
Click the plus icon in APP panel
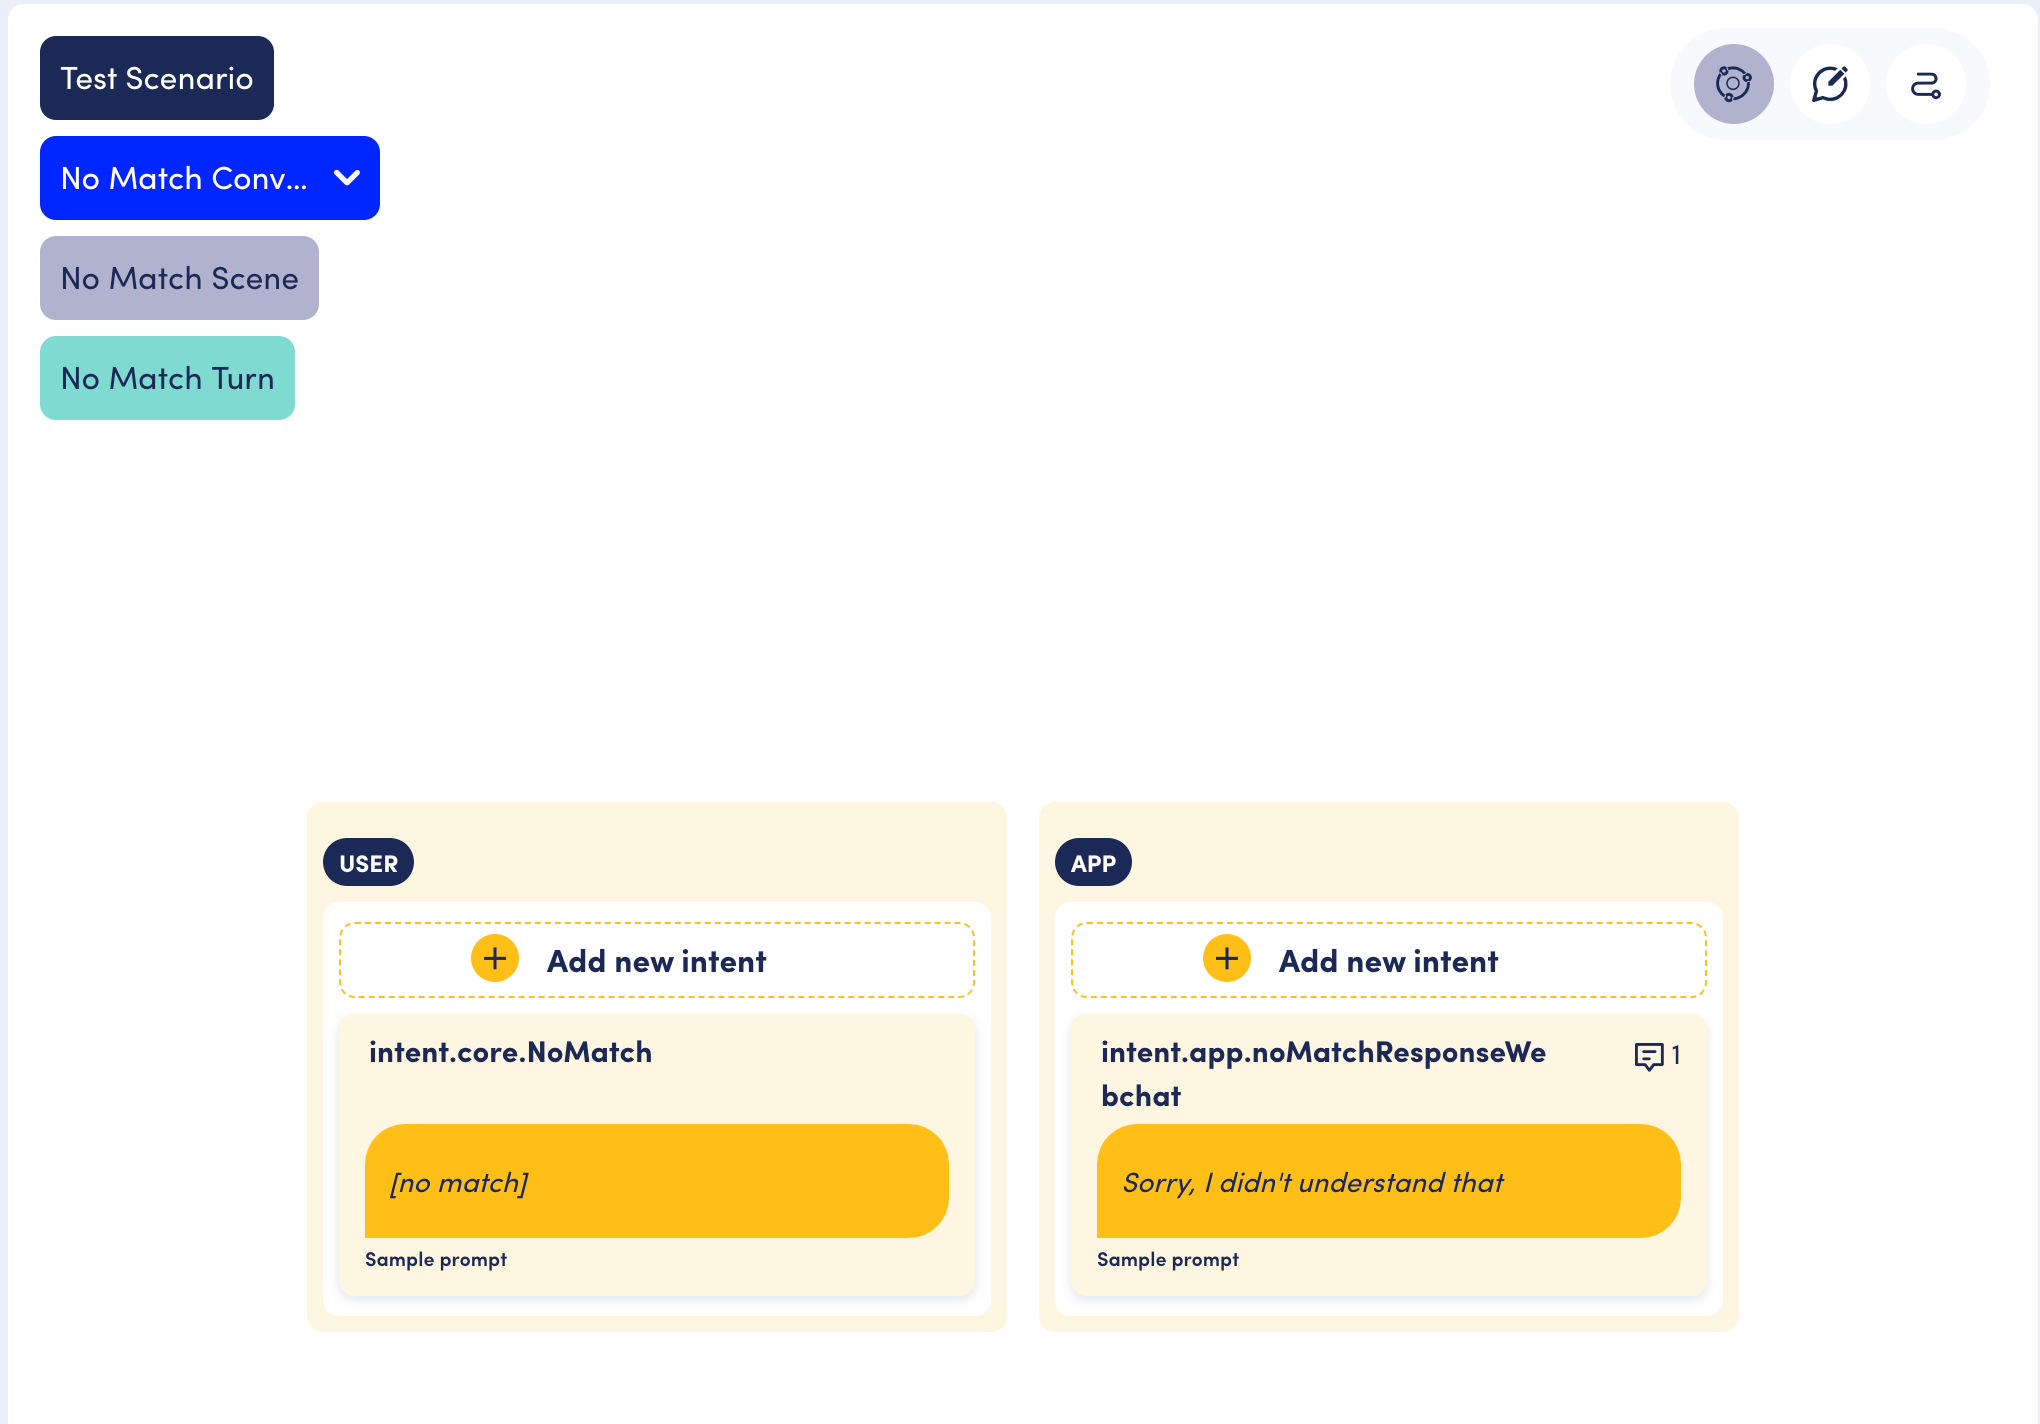[x=1227, y=959]
